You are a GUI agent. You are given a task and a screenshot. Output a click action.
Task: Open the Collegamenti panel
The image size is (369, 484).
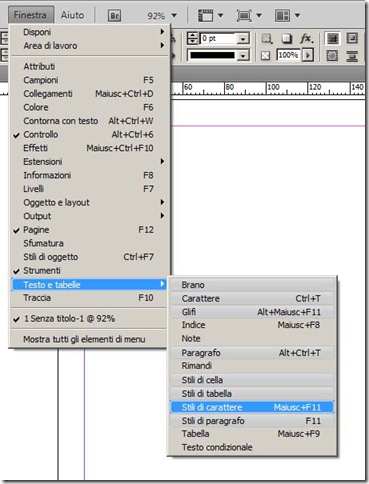89,94
